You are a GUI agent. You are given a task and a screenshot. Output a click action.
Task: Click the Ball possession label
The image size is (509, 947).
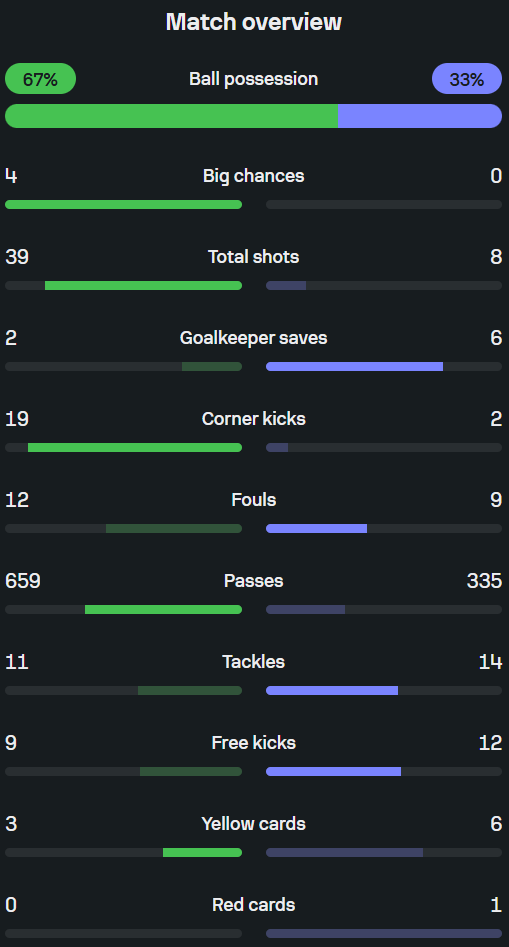[x=254, y=79]
